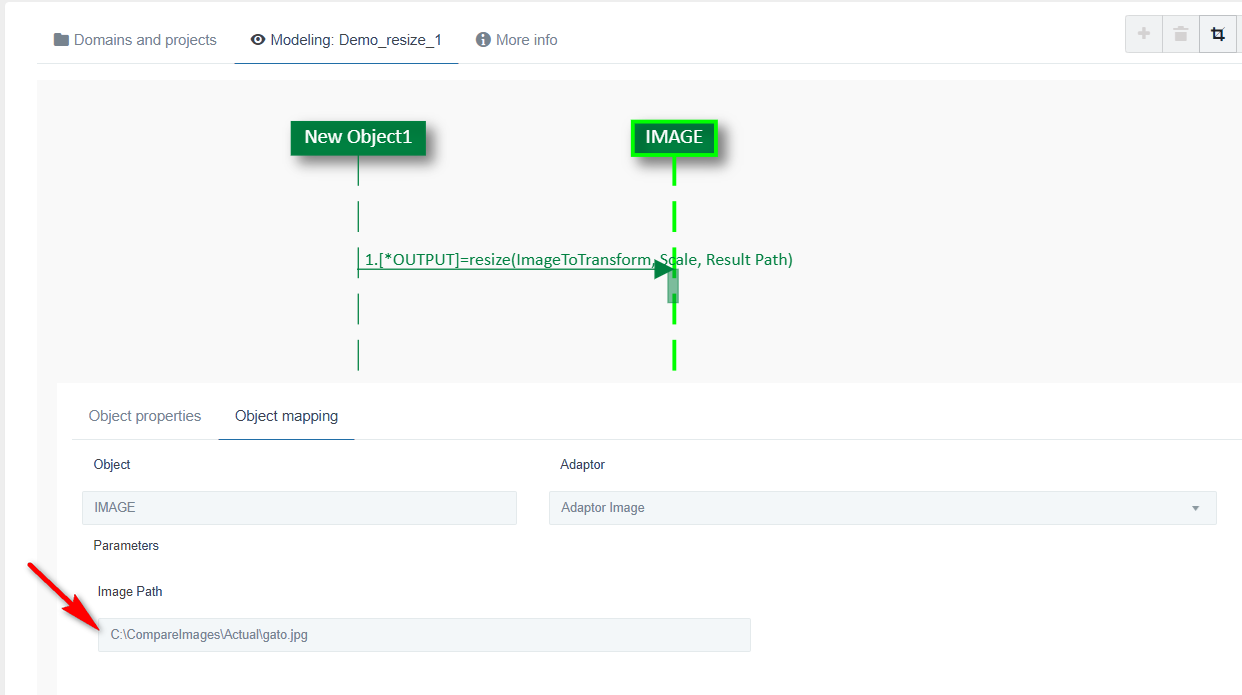This screenshot has height=695, width=1242.
Task: Select the crop tool icon
Action: [1217, 34]
